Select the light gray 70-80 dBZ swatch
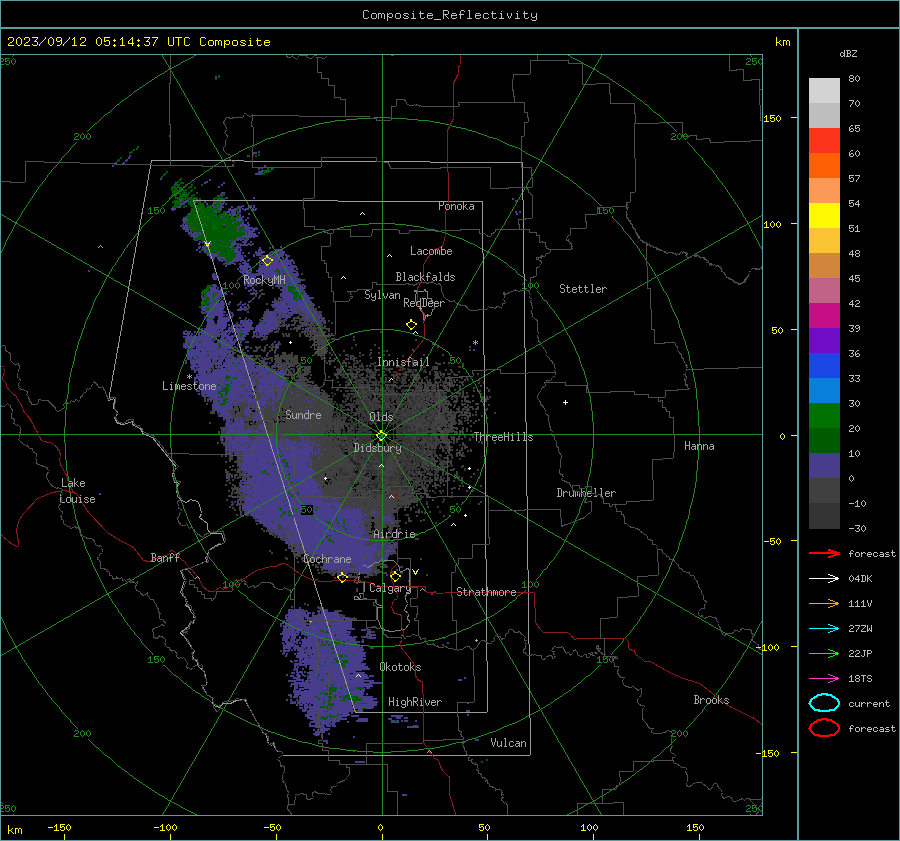Viewport: 900px width, 841px height. click(824, 91)
